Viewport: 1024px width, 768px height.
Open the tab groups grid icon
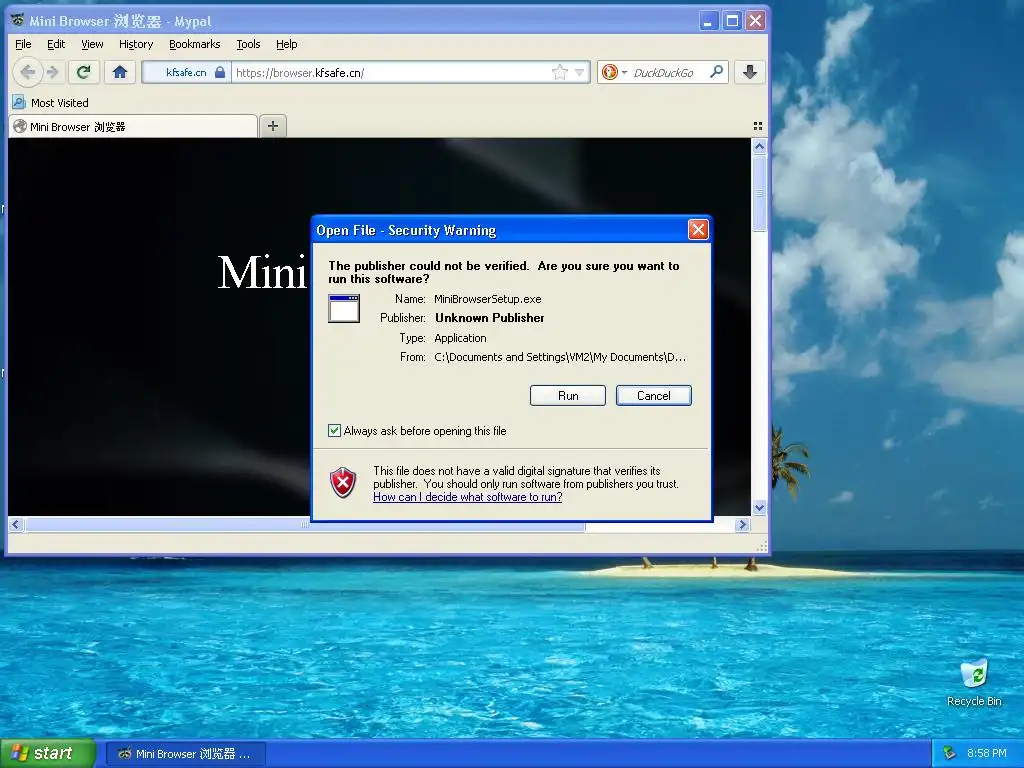[x=758, y=126]
